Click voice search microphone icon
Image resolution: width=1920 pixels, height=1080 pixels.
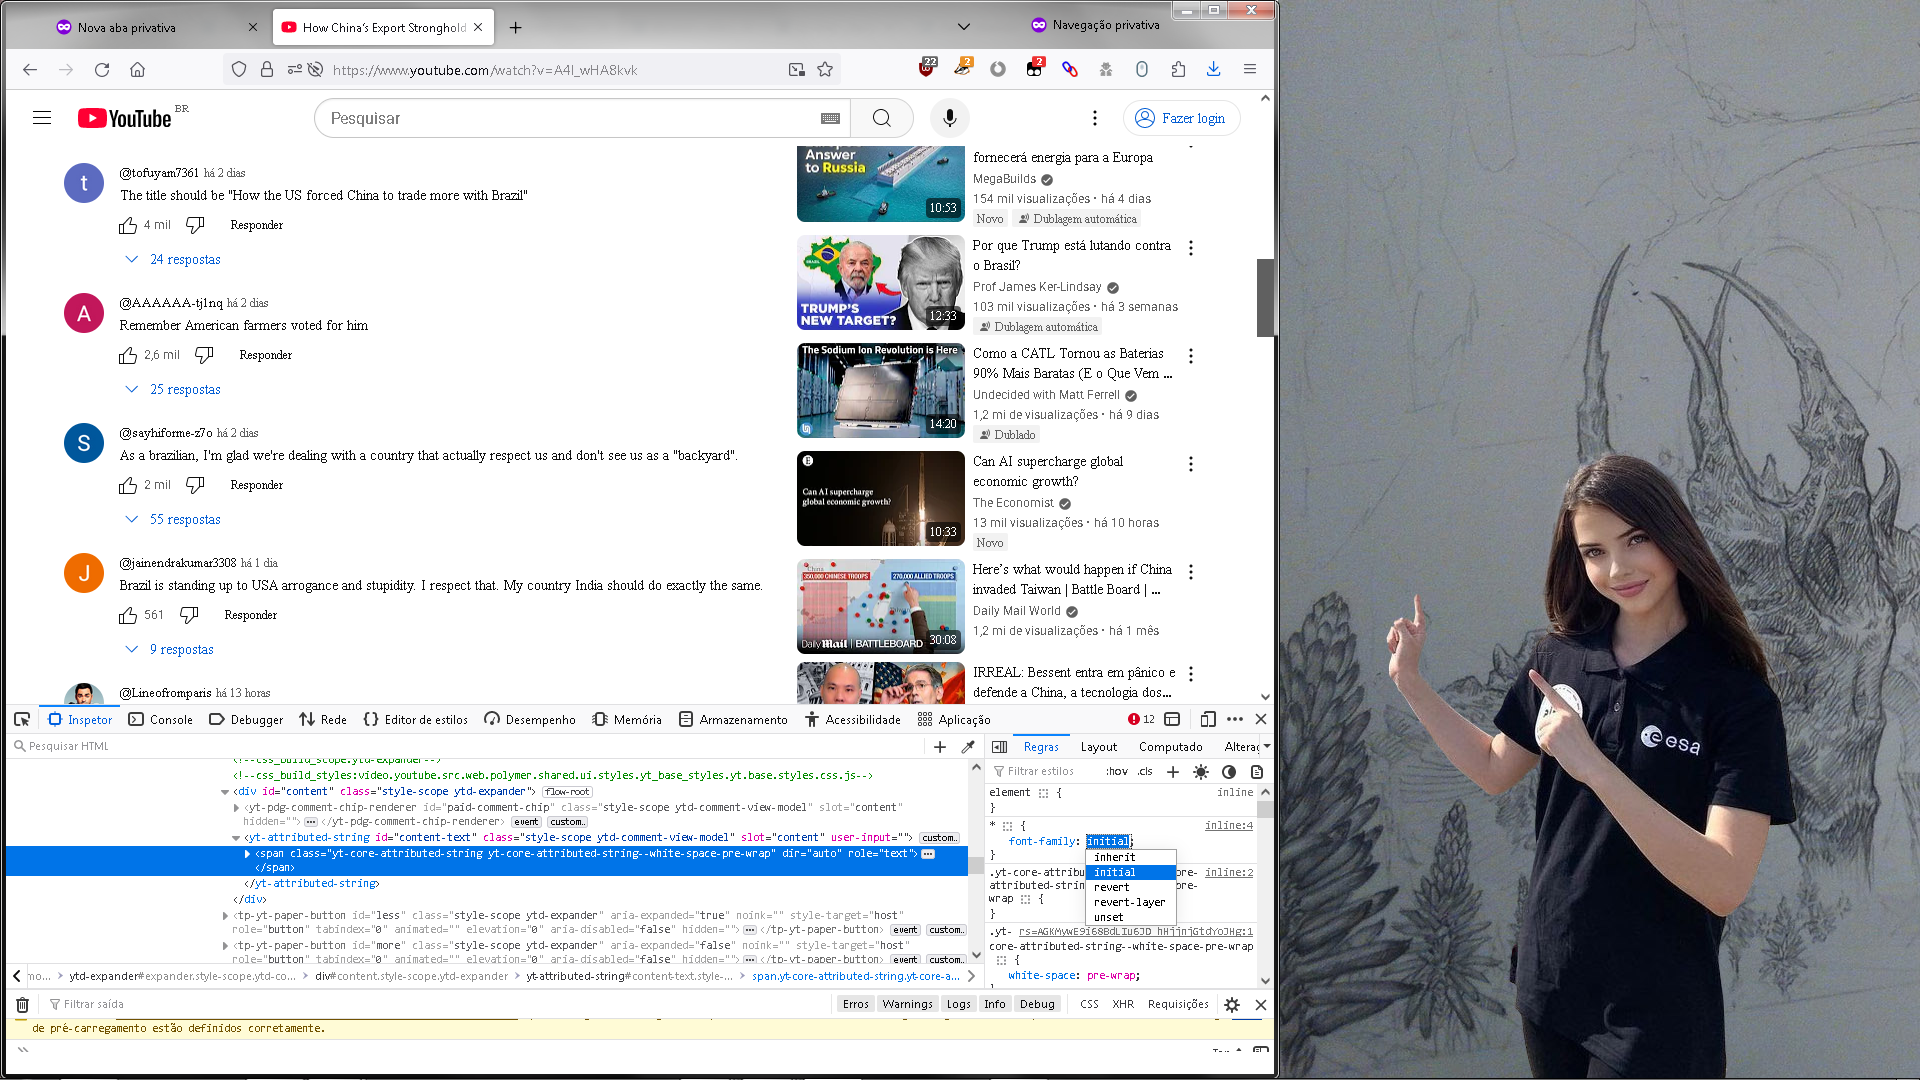point(949,118)
